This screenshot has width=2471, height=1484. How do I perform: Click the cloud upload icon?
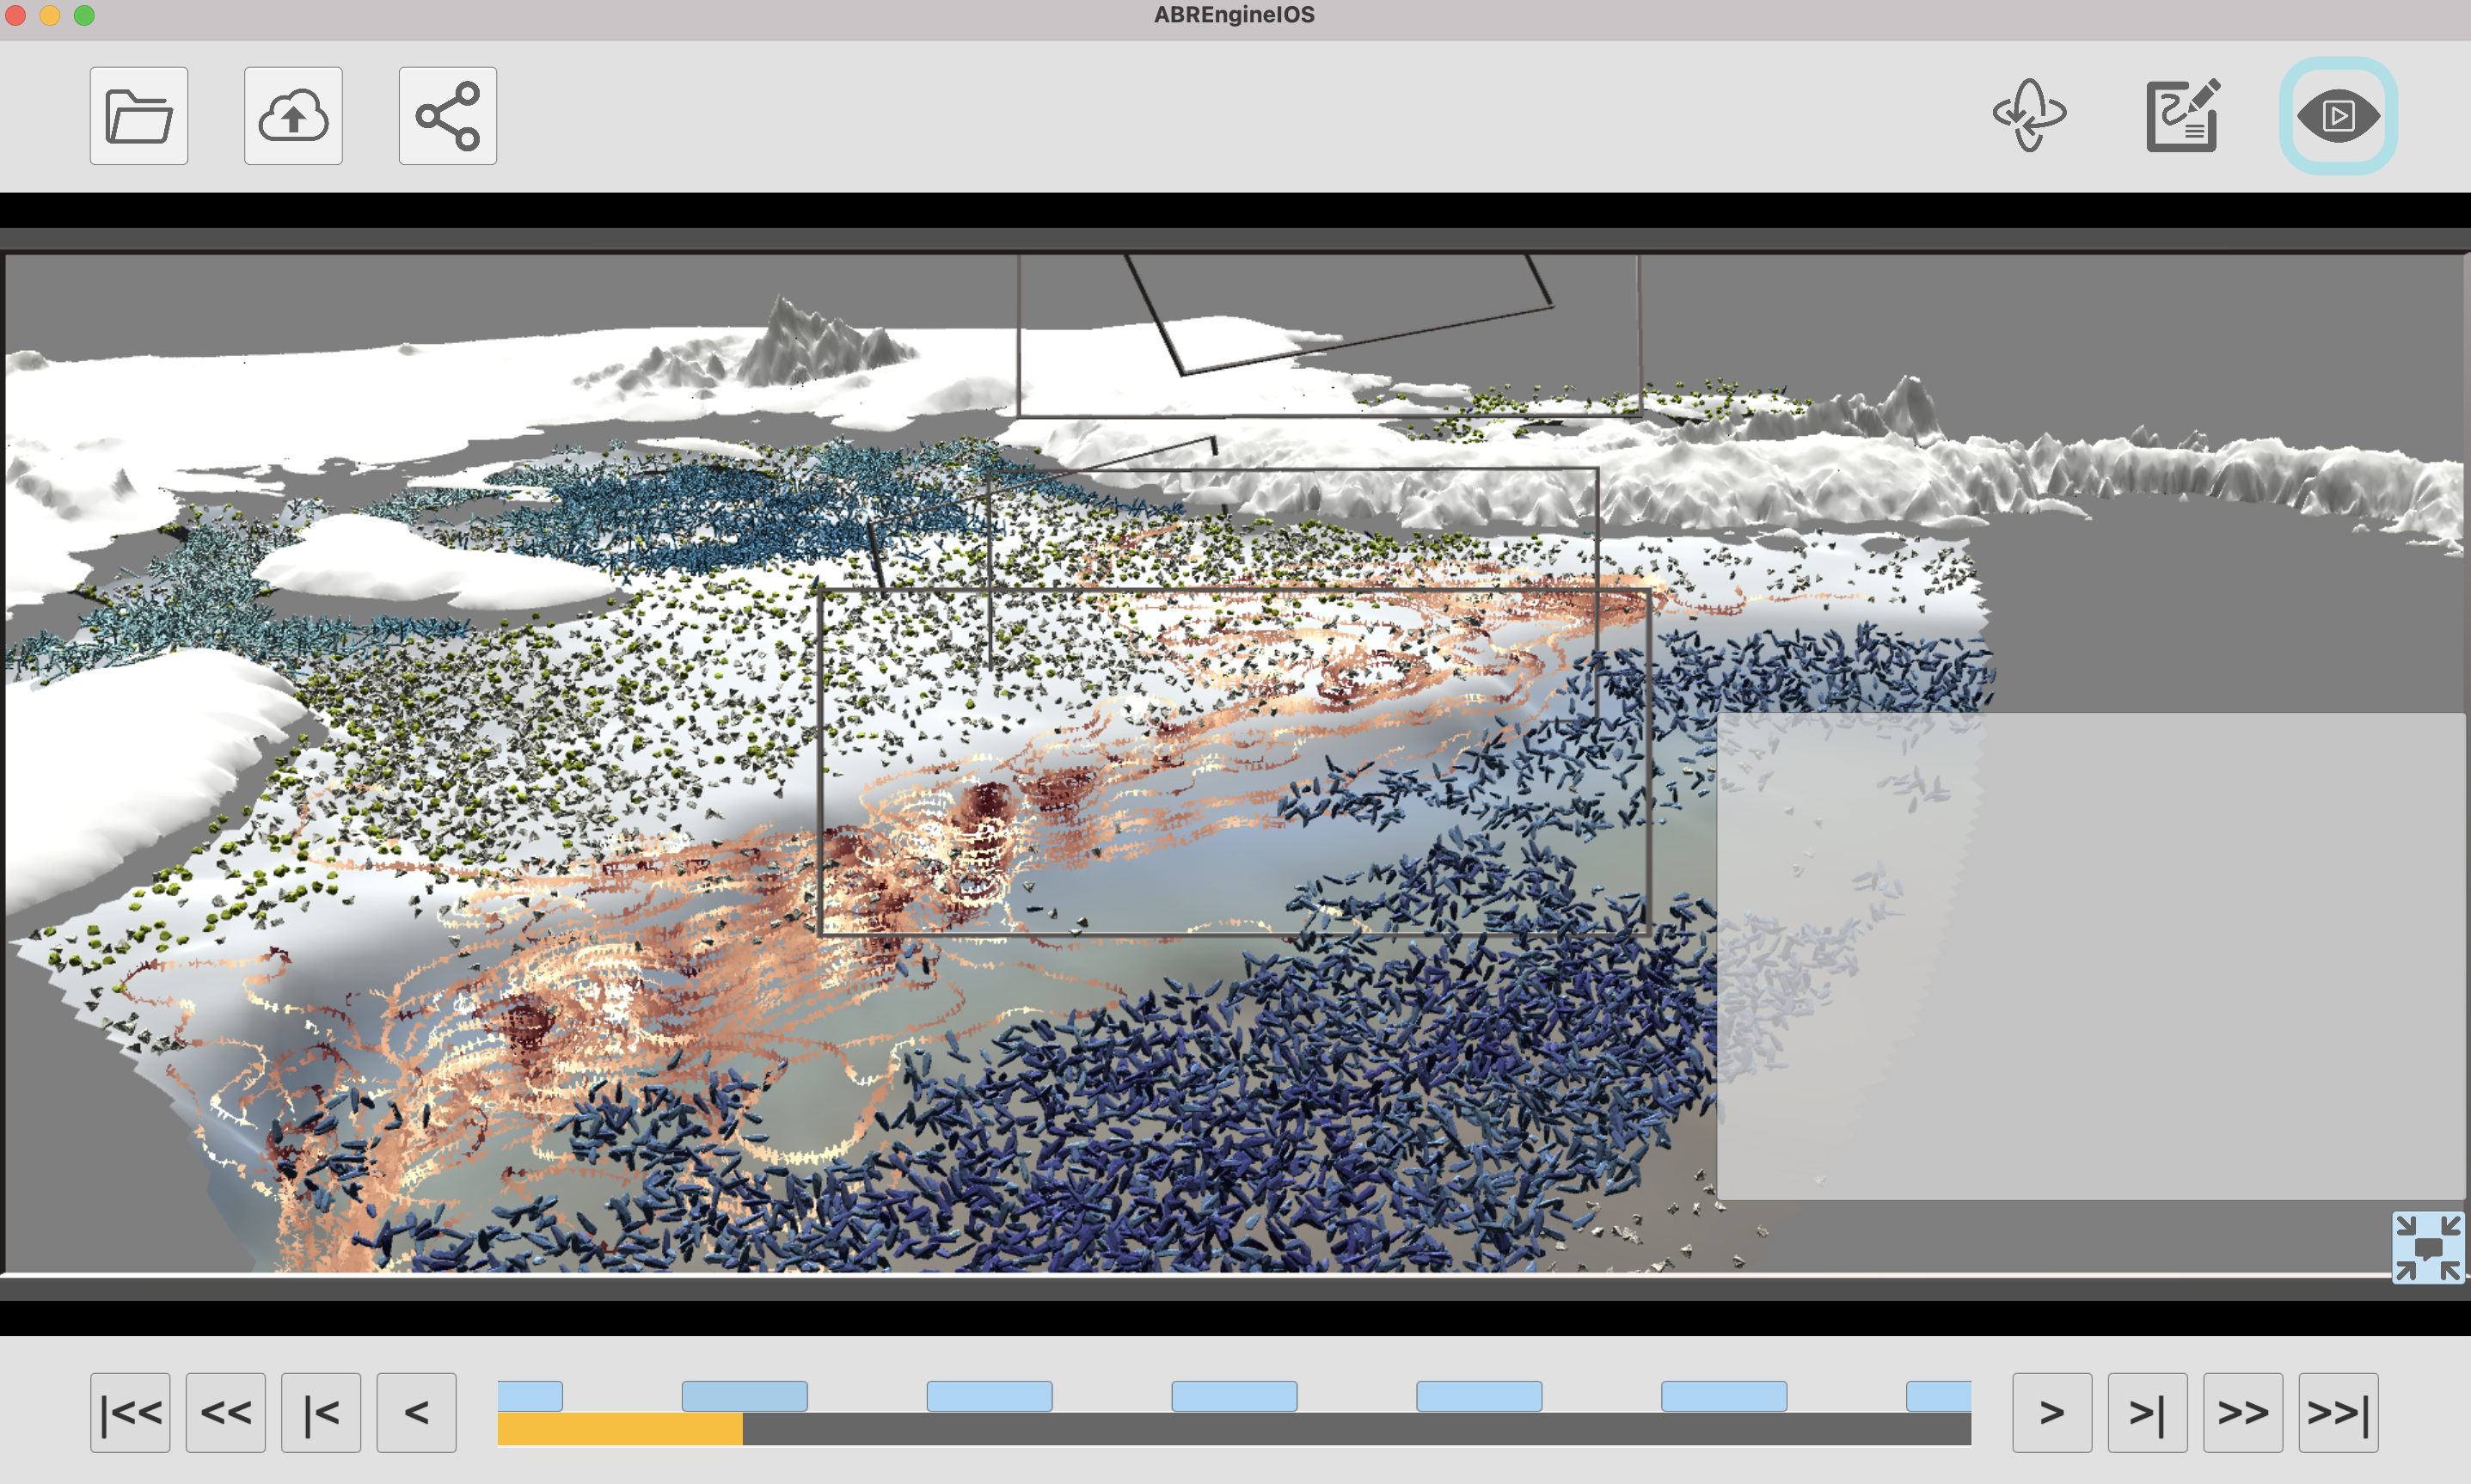coord(293,116)
